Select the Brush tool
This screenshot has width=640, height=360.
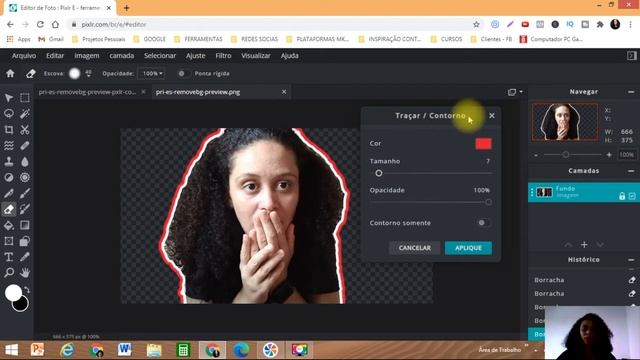coord(25,193)
